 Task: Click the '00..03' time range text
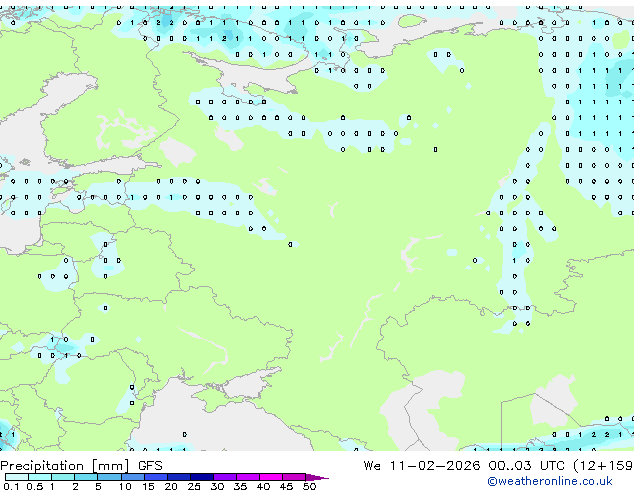point(510,466)
